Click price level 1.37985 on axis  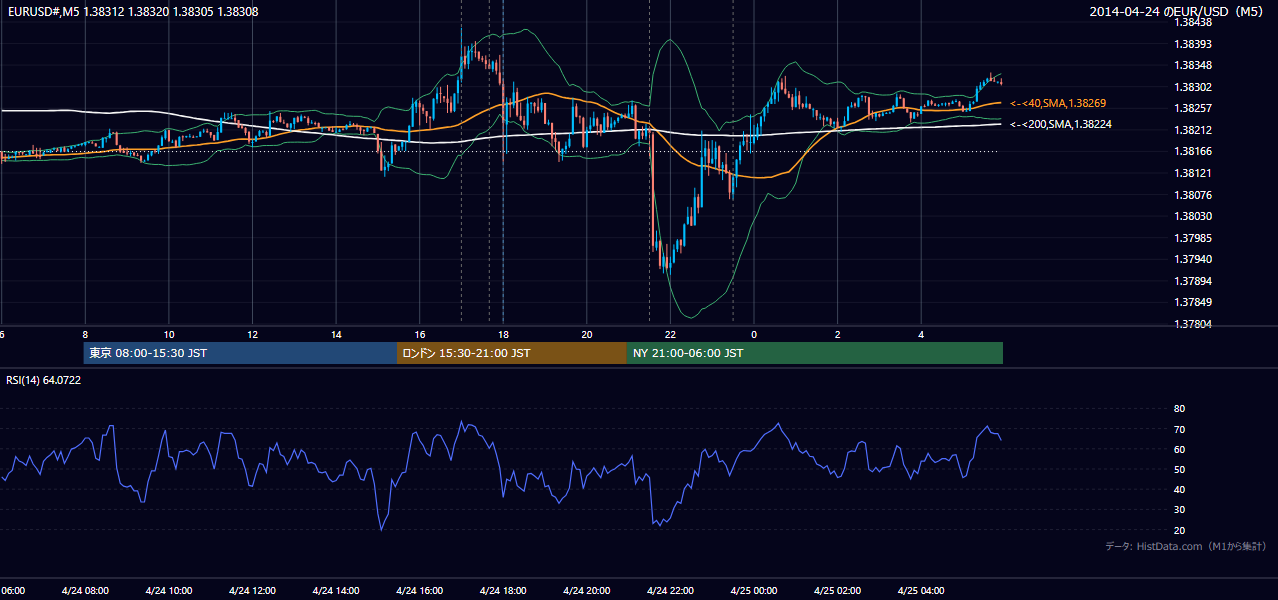[x=1192, y=238]
